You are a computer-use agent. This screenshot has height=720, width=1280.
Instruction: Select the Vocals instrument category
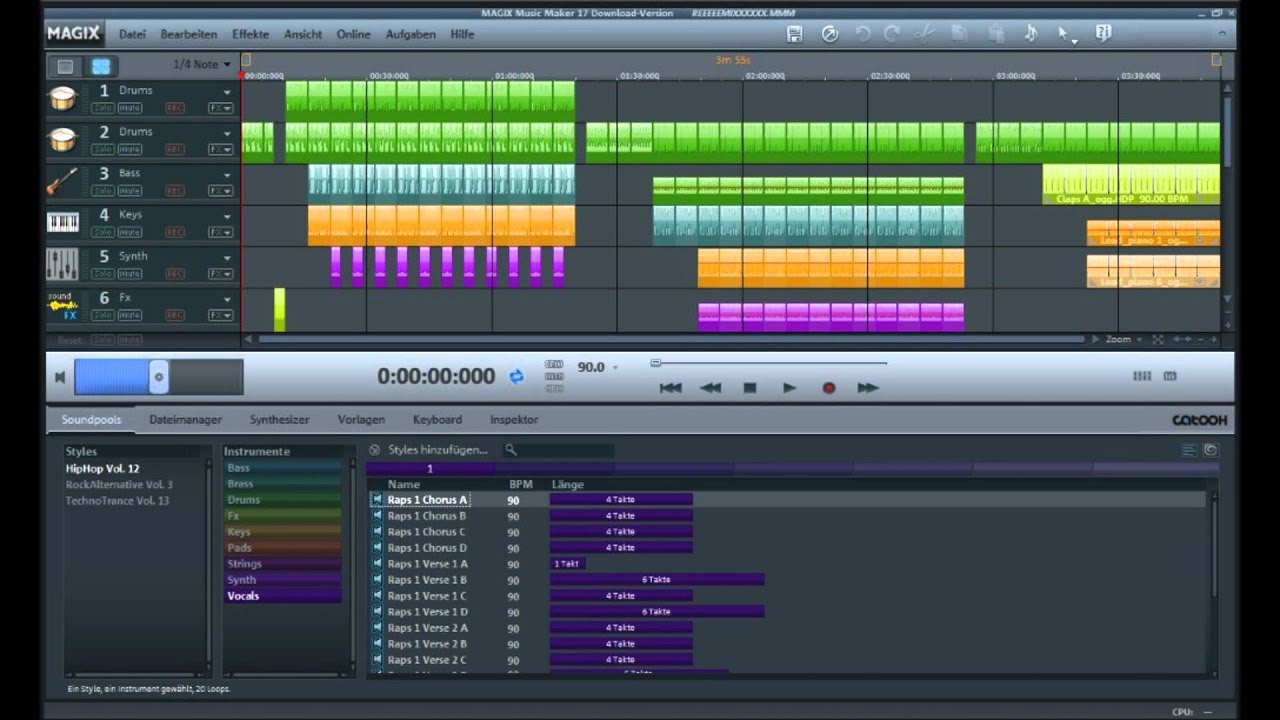click(284, 596)
